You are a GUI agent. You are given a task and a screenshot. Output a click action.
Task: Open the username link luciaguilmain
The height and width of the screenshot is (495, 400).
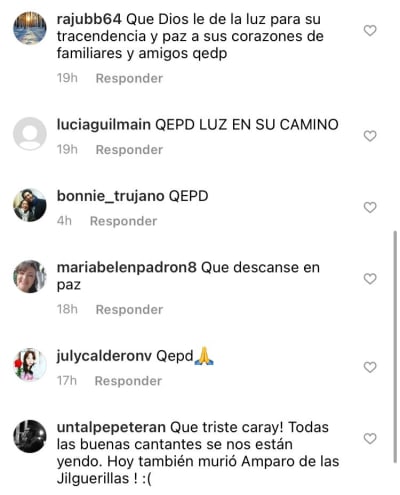coord(104,125)
